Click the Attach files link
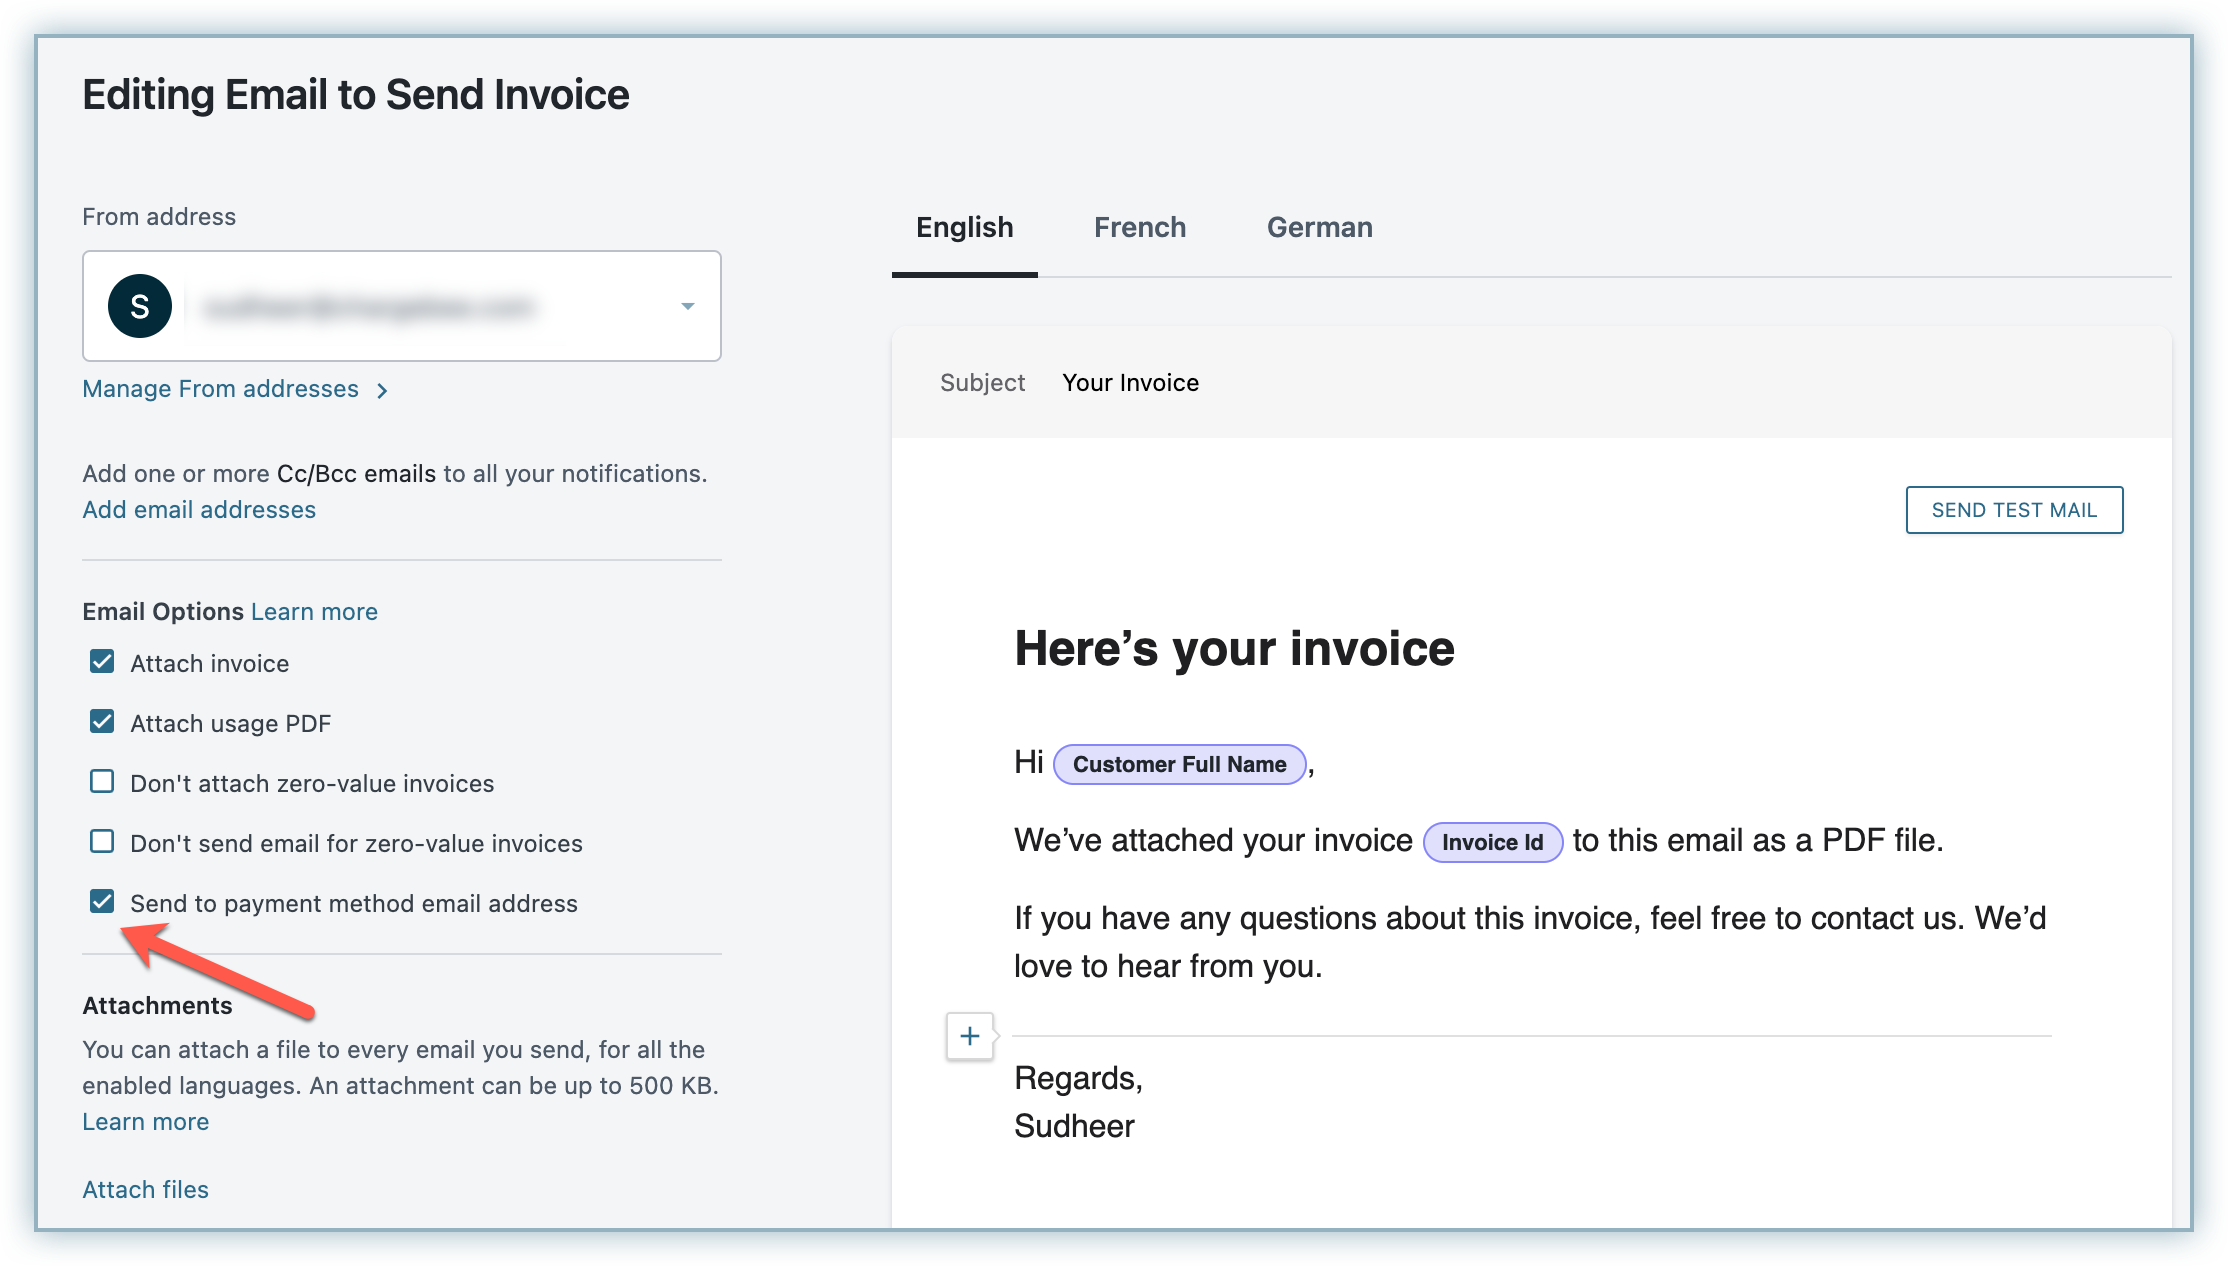 pyautogui.click(x=146, y=1190)
